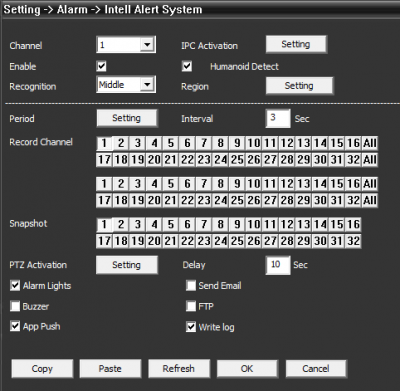Click the Refresh button
Image resolution: width=400 pixels, height=391 pixels.
[x=179, y=368]
